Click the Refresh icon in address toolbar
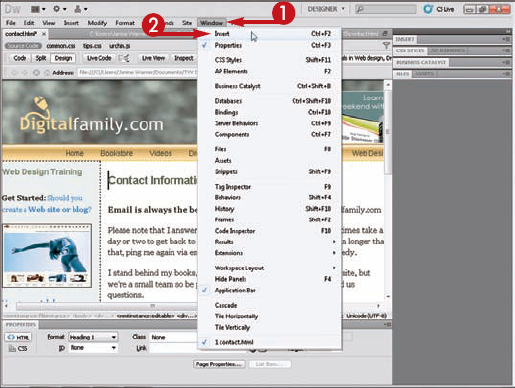515x388 pixels. click(x=36, y=72)
